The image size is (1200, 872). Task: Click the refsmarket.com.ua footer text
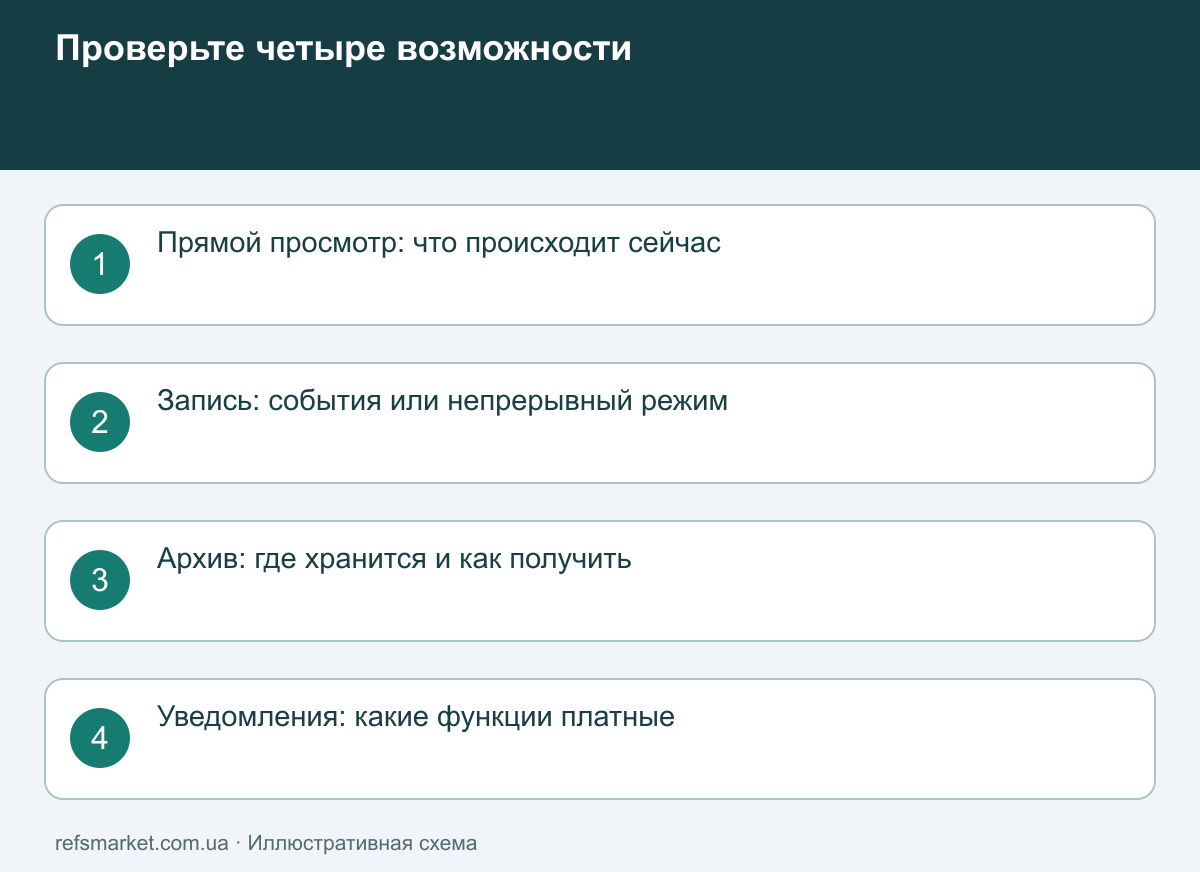(x=142, y=843)
